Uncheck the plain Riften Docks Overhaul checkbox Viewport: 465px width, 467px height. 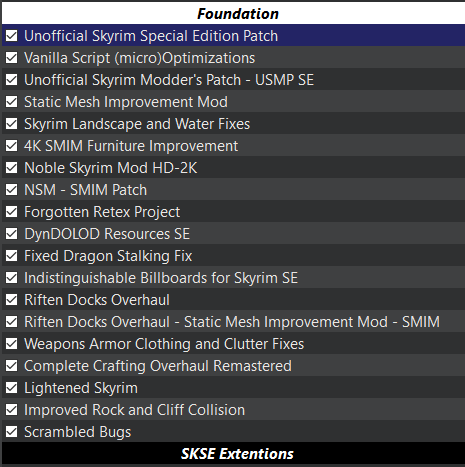[12, 299]
